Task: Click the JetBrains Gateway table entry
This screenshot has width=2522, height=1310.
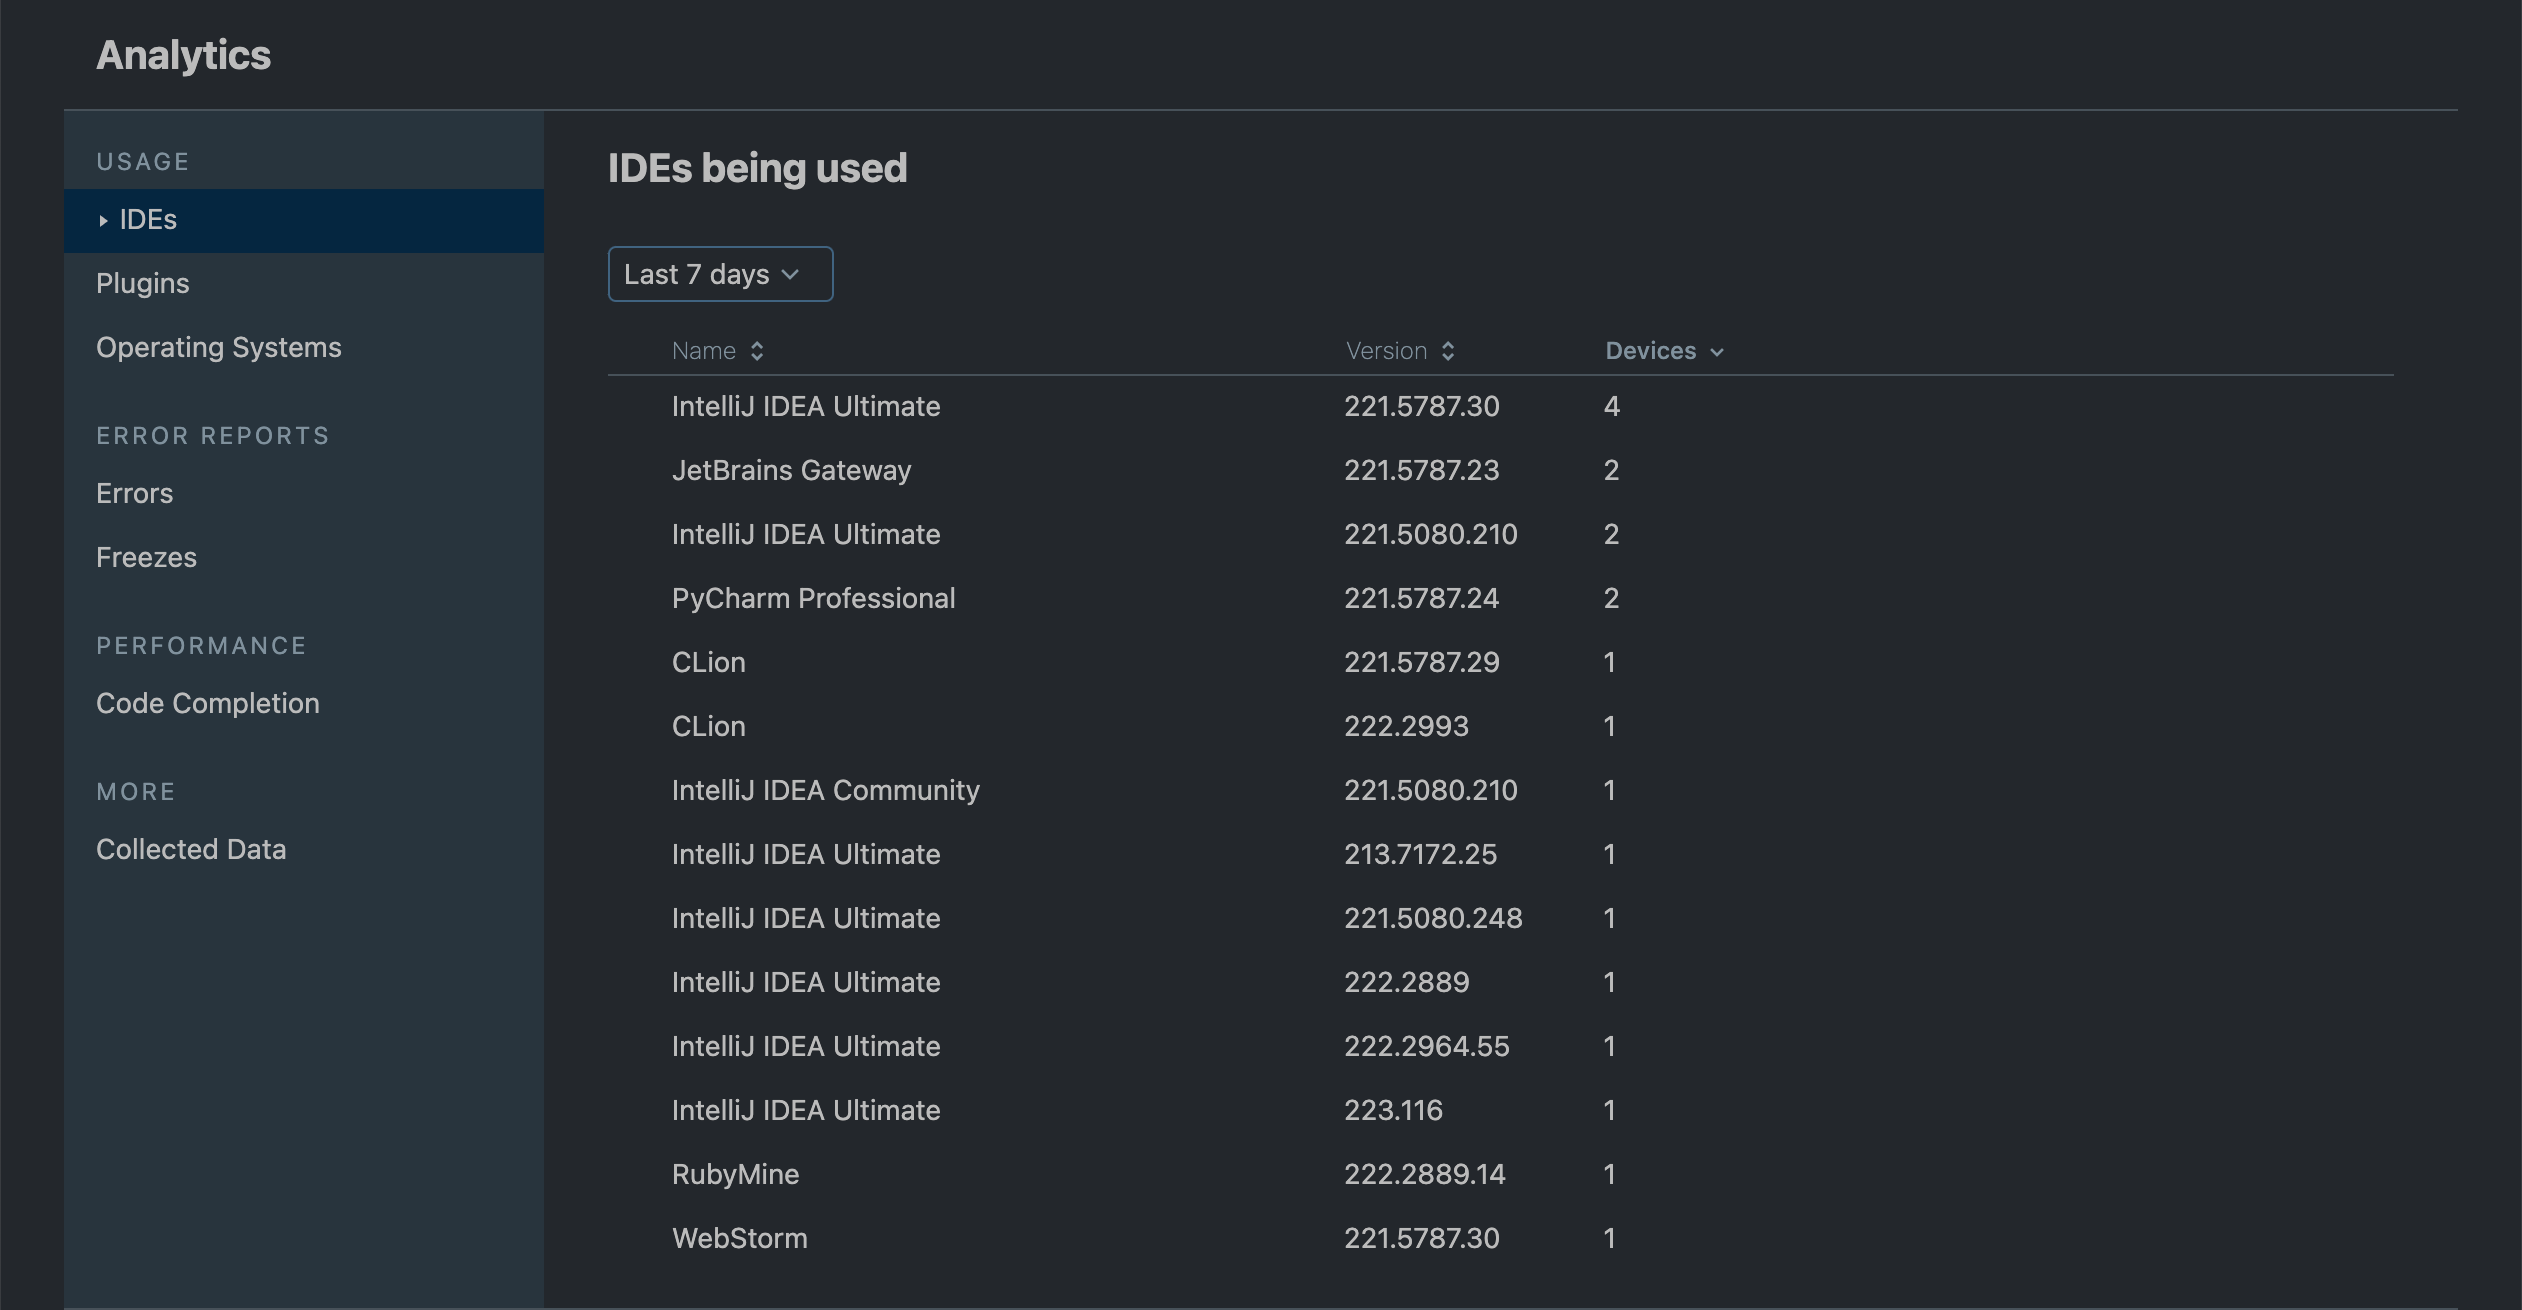Action: (x=790, y=470)
